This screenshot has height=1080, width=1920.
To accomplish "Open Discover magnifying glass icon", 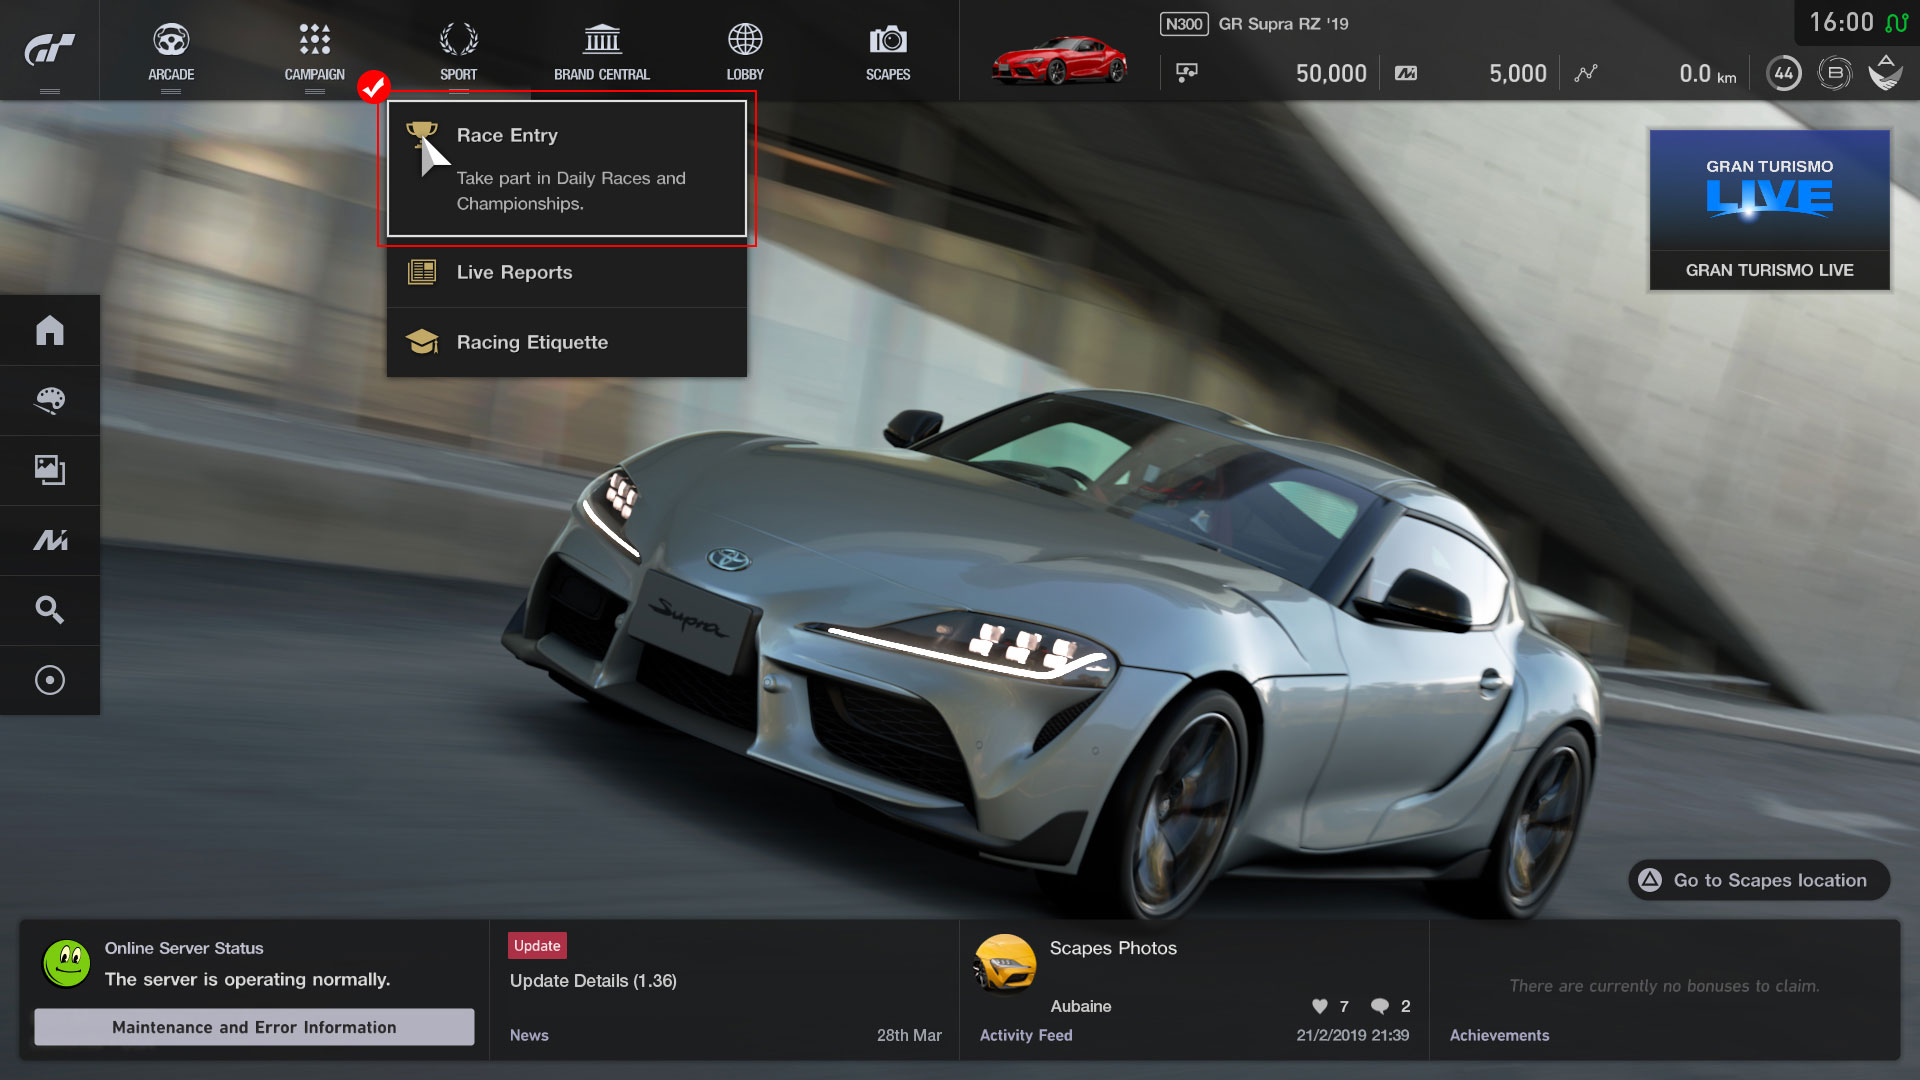I will (x=50, y=610).
